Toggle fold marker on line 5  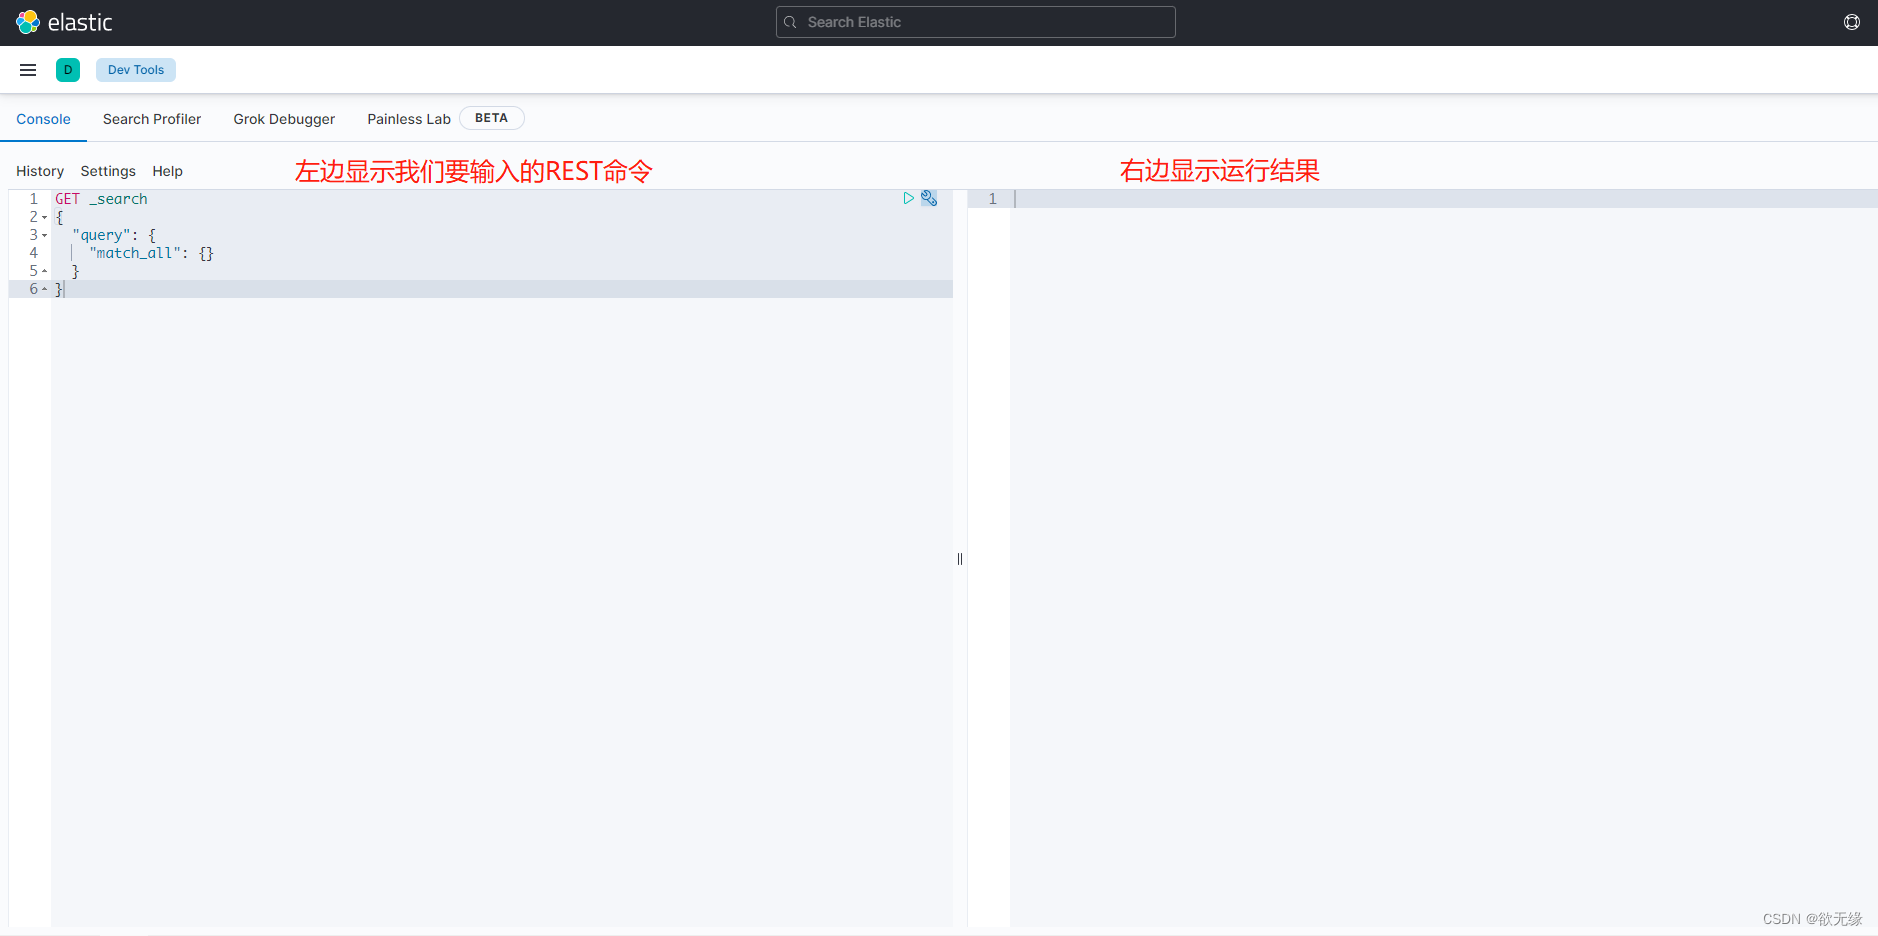pos(45,271)
